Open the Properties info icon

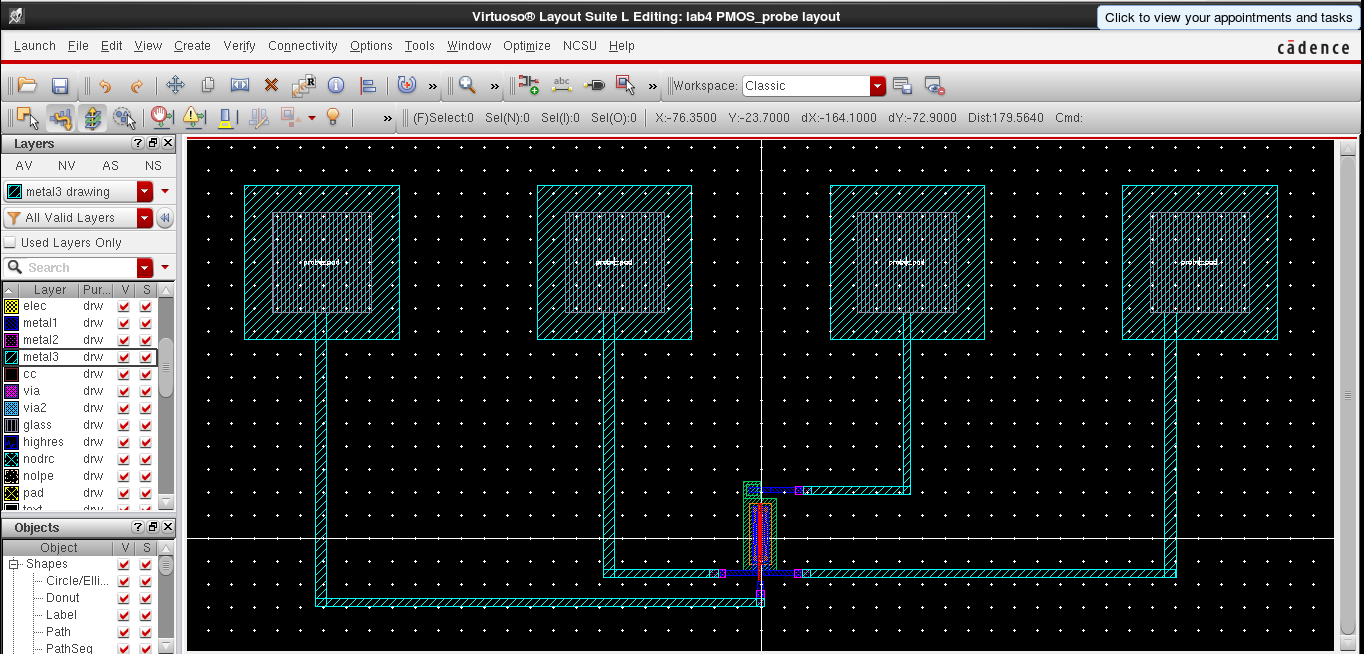pos(336,86)
